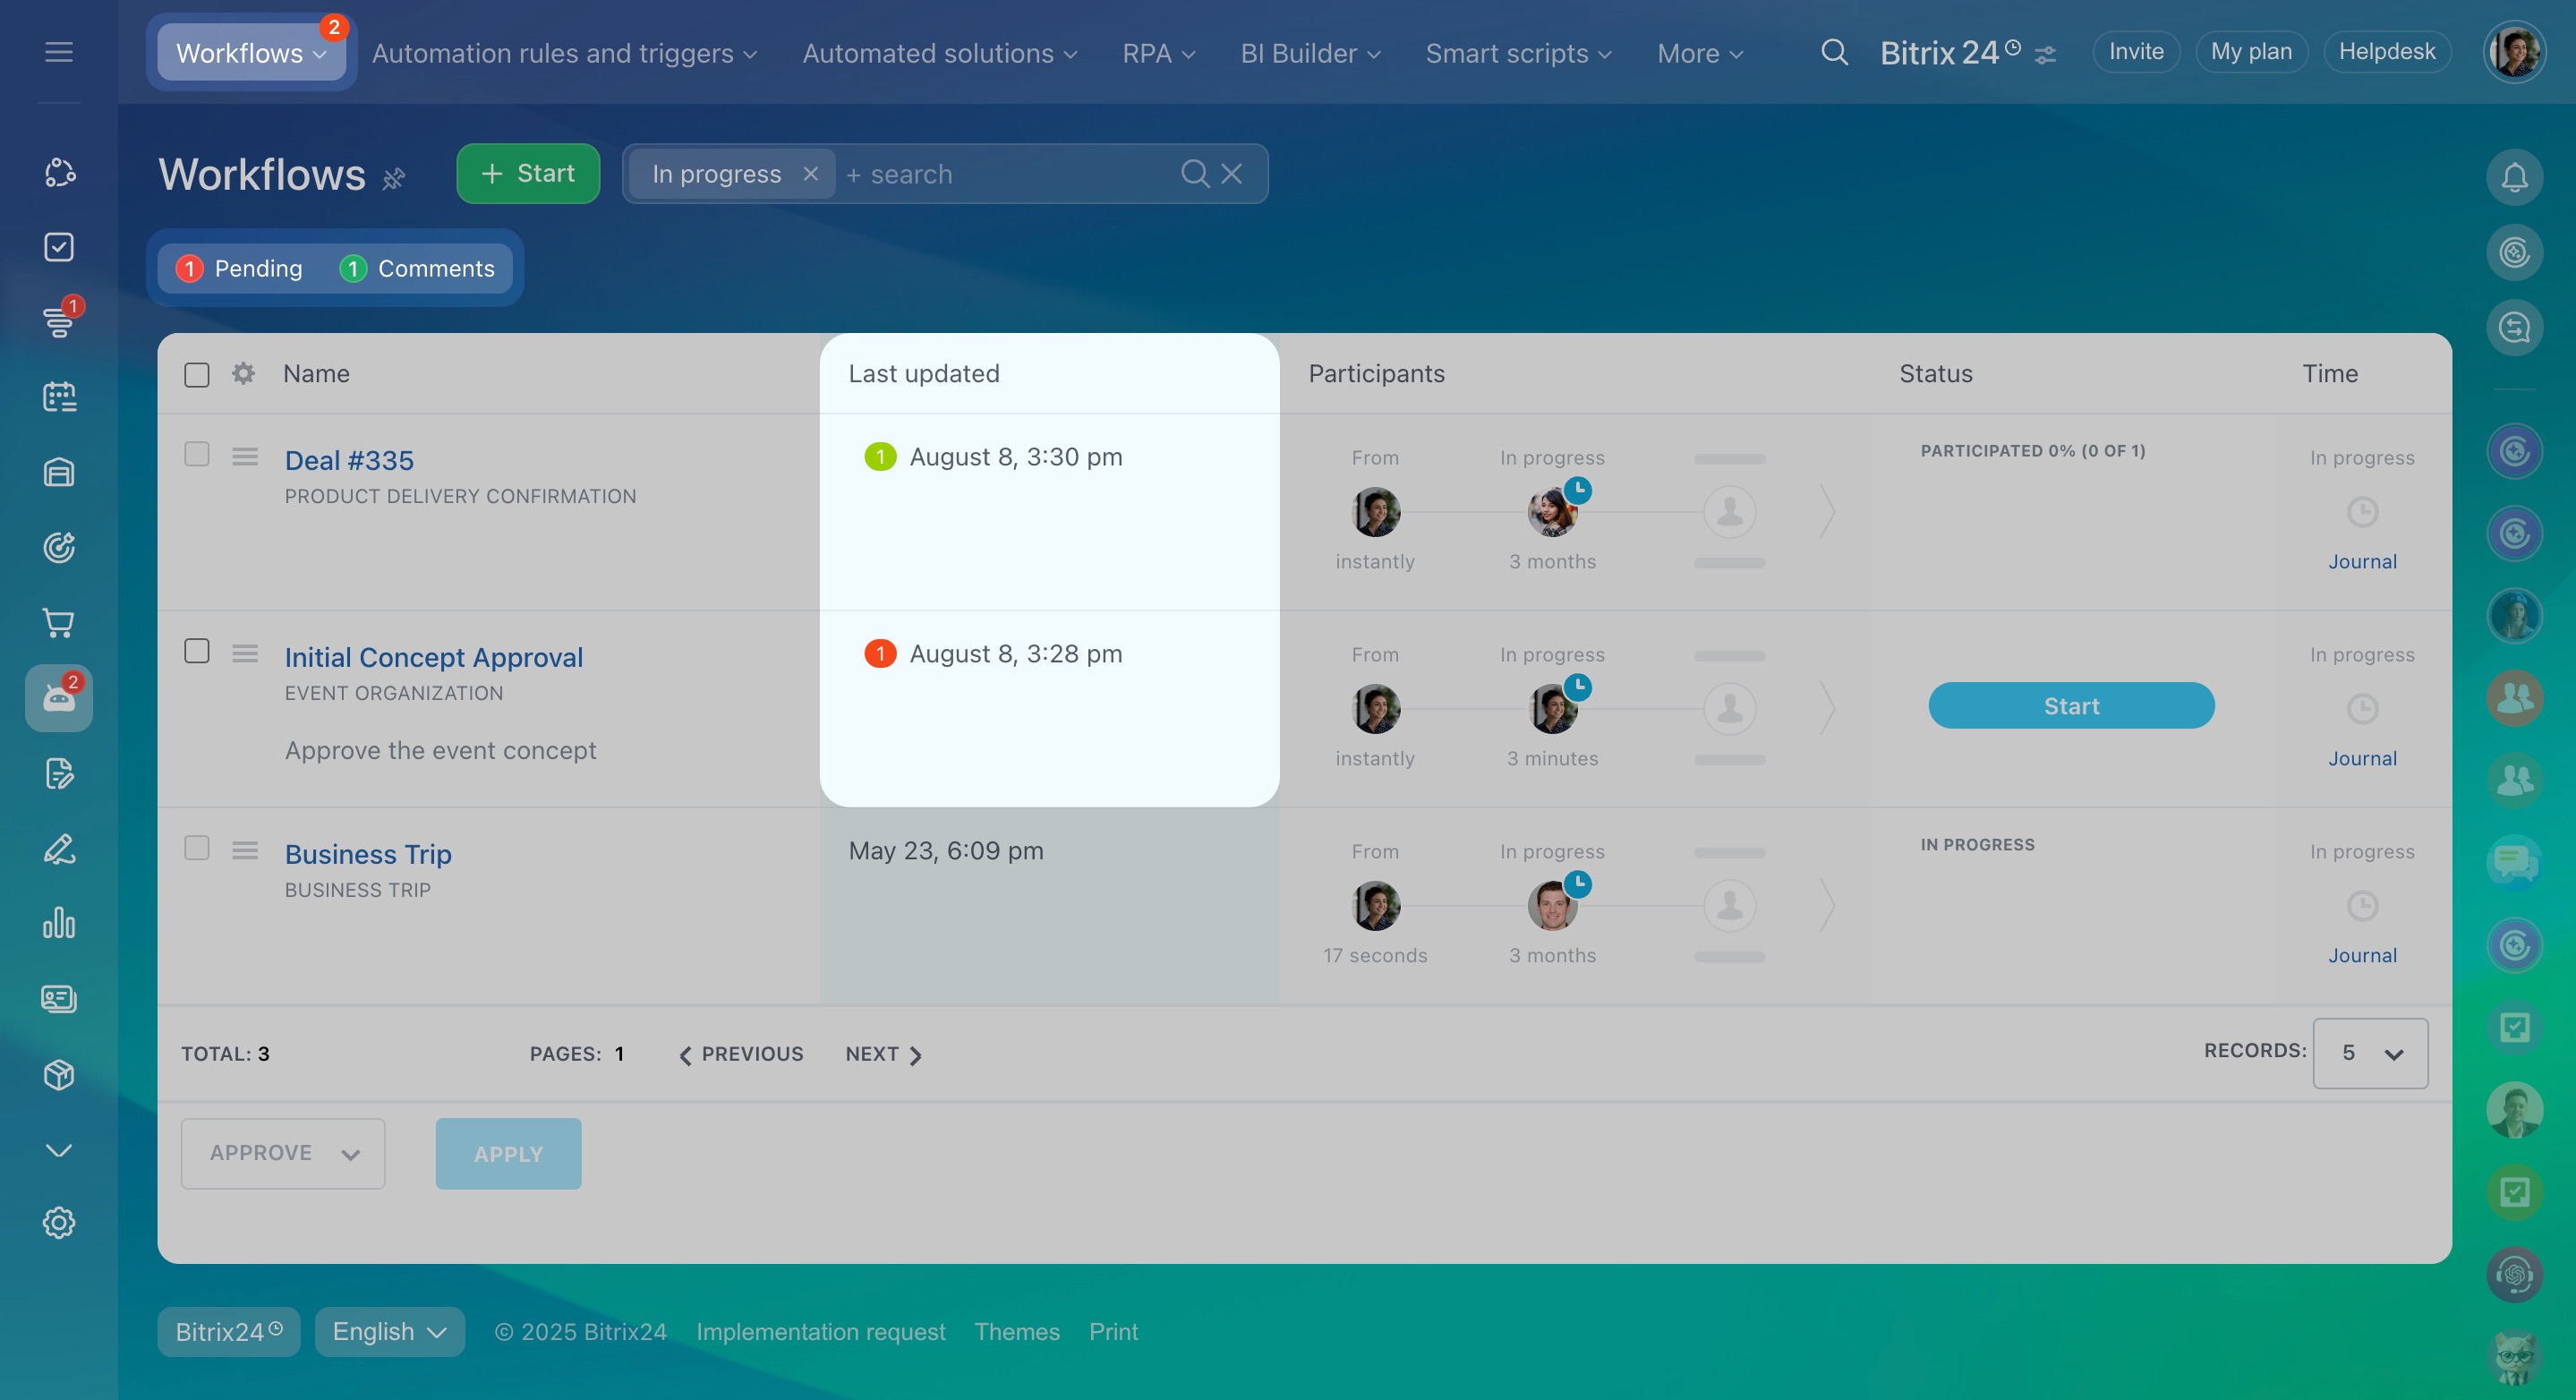
Task: Check the Initial Concept Approval row checkbox
Action: coord(197,652)
